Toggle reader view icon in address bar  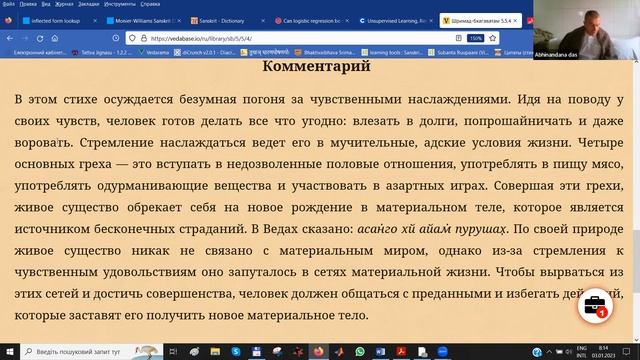(458, 38)
